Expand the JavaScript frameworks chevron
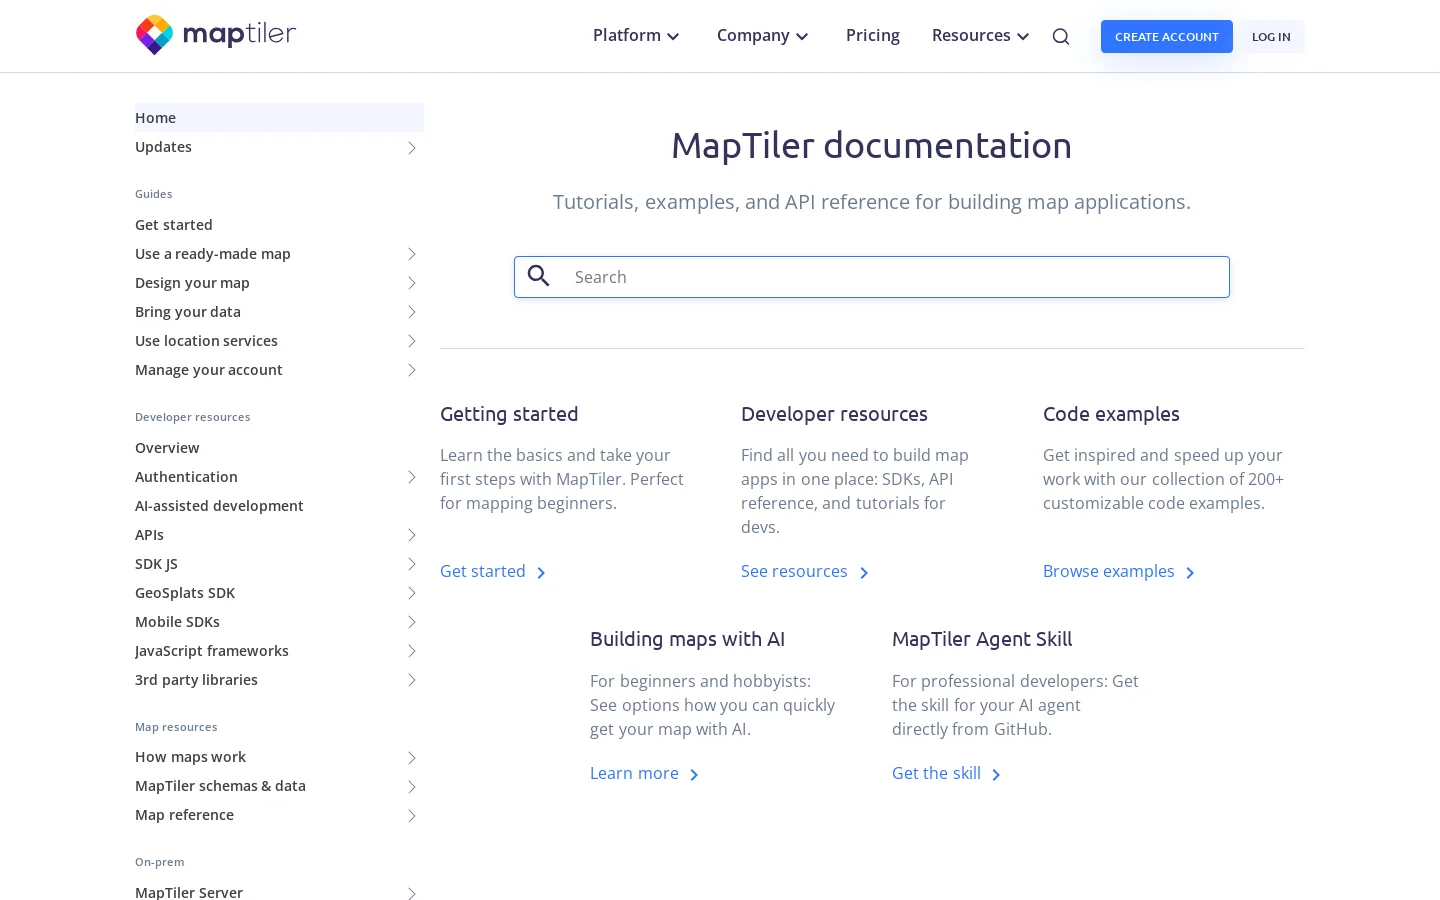Image resolution: width=1440 pixels, height=900 pixels. click(412, 651)
